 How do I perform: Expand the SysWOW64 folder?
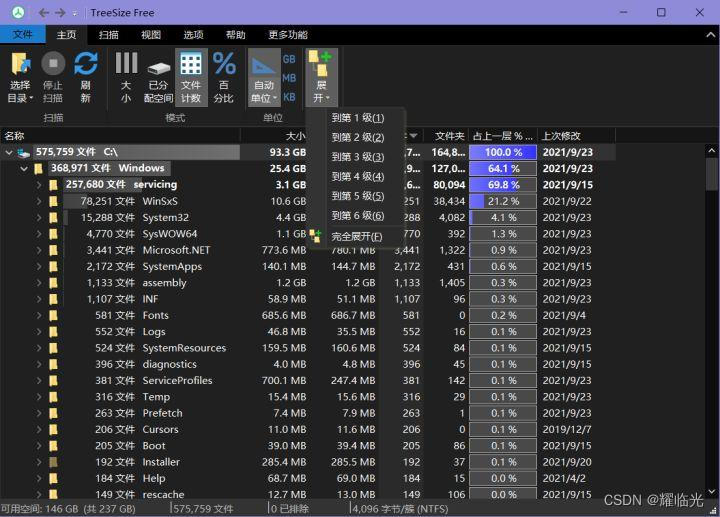39,234
